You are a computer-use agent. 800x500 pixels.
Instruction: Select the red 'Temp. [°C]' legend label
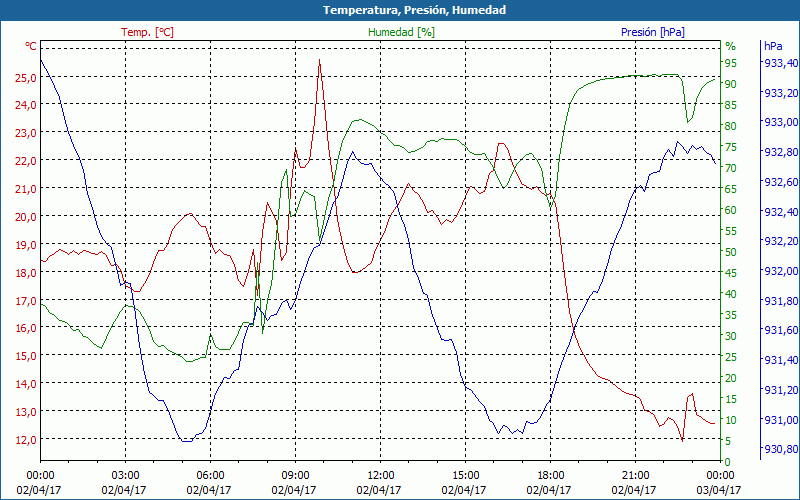point(147,32)
